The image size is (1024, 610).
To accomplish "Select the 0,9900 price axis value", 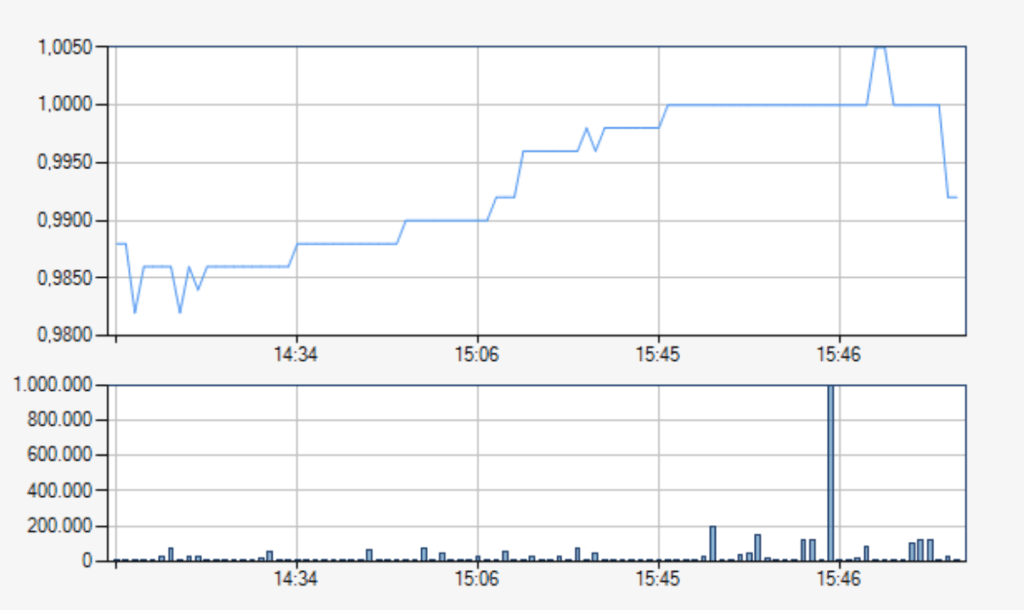I will pyautogui.click(x=65, y=221).
